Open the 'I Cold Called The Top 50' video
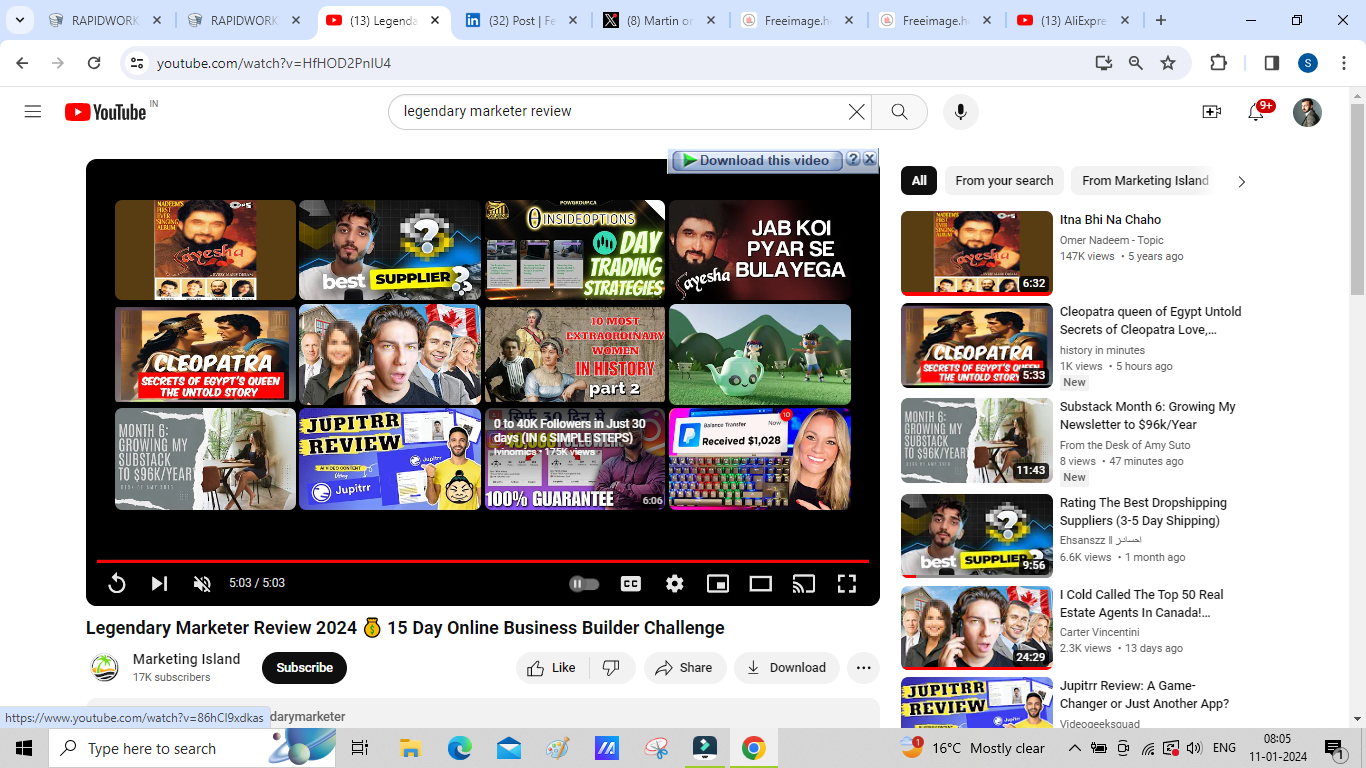This screenshot has width=1366, height=768. click(x=1142, y=604)
